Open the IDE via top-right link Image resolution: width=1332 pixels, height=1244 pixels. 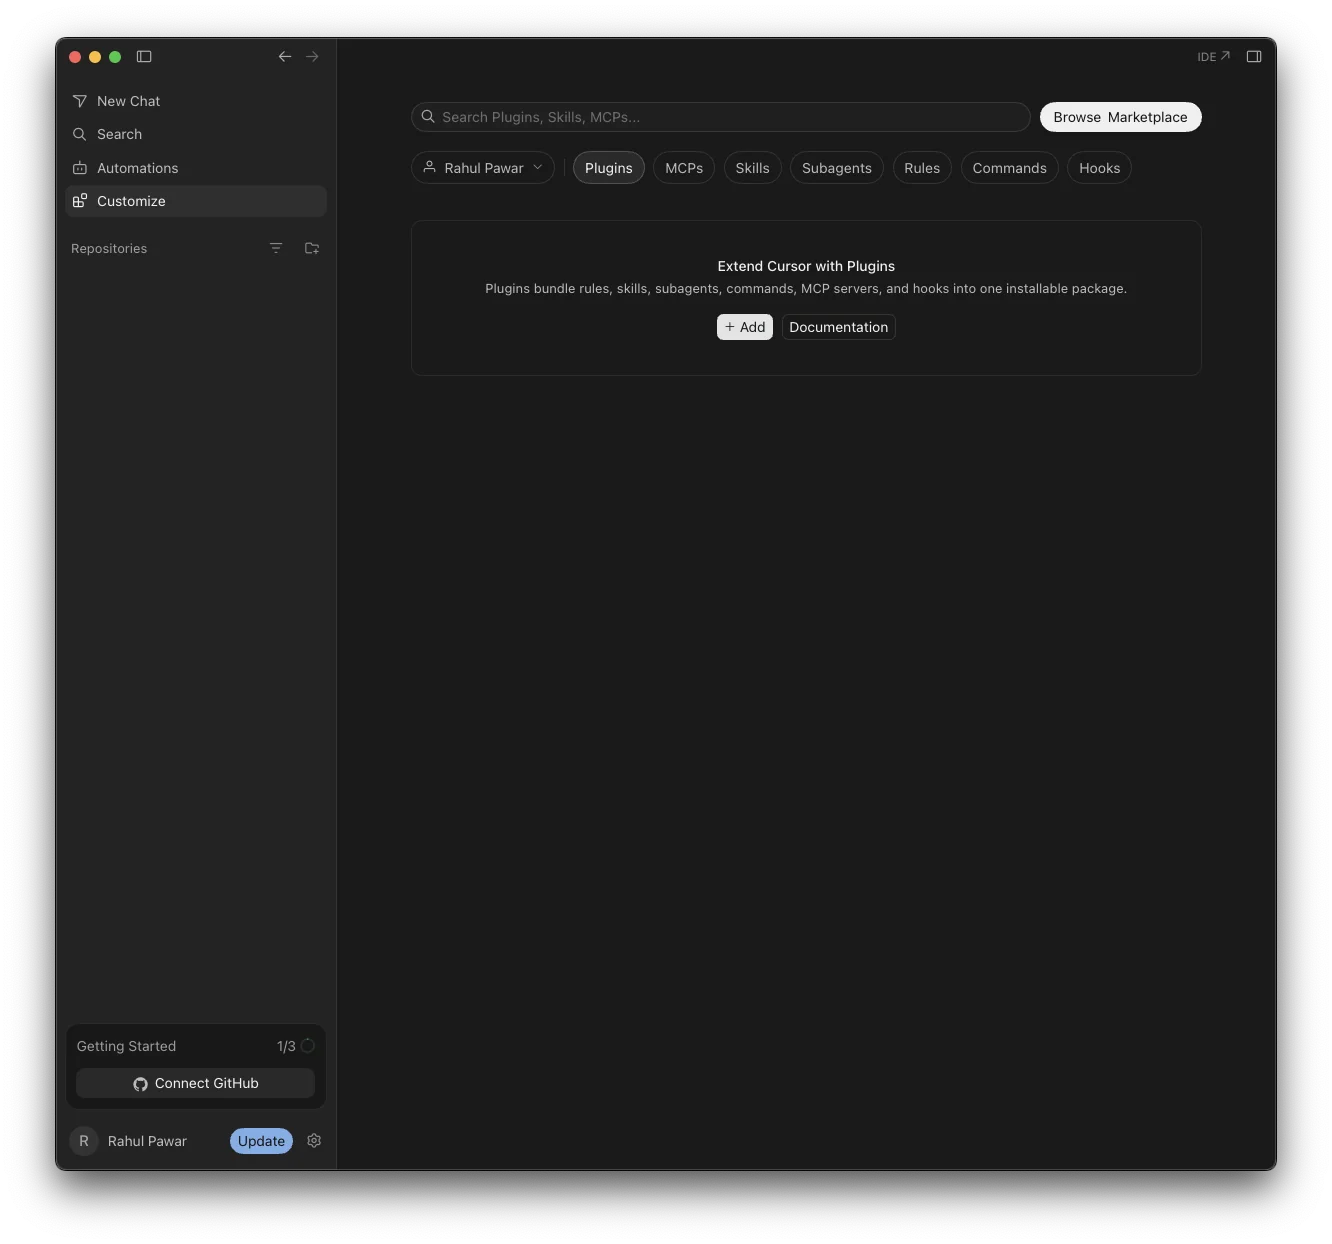click(x=1213, y=57)
